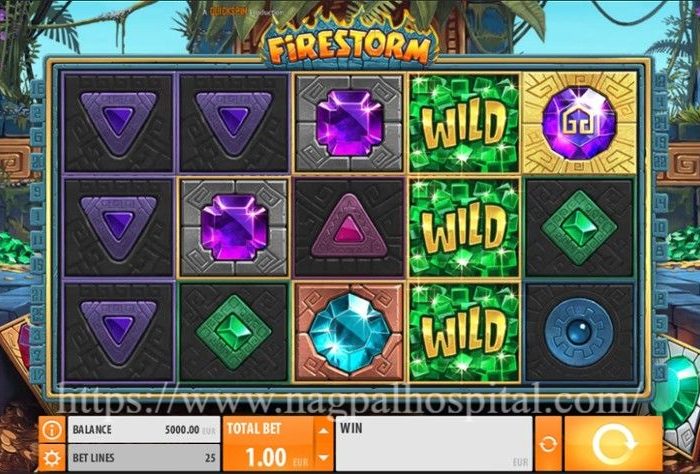Click the Bet Lines 25 field
This screenshot has height=474, width=700.
pos(144,458)
